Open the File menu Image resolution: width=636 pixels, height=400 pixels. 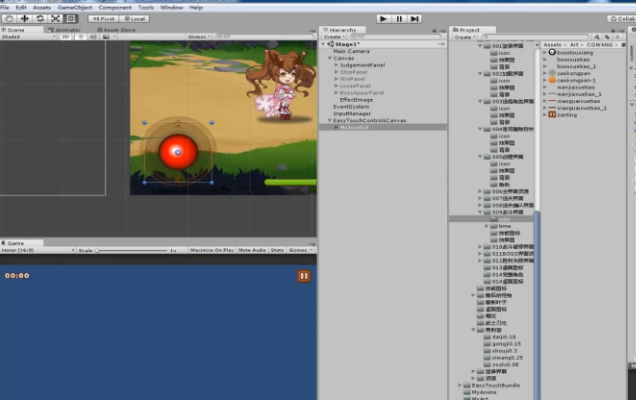pyautogui.click(x=5, y=7)
